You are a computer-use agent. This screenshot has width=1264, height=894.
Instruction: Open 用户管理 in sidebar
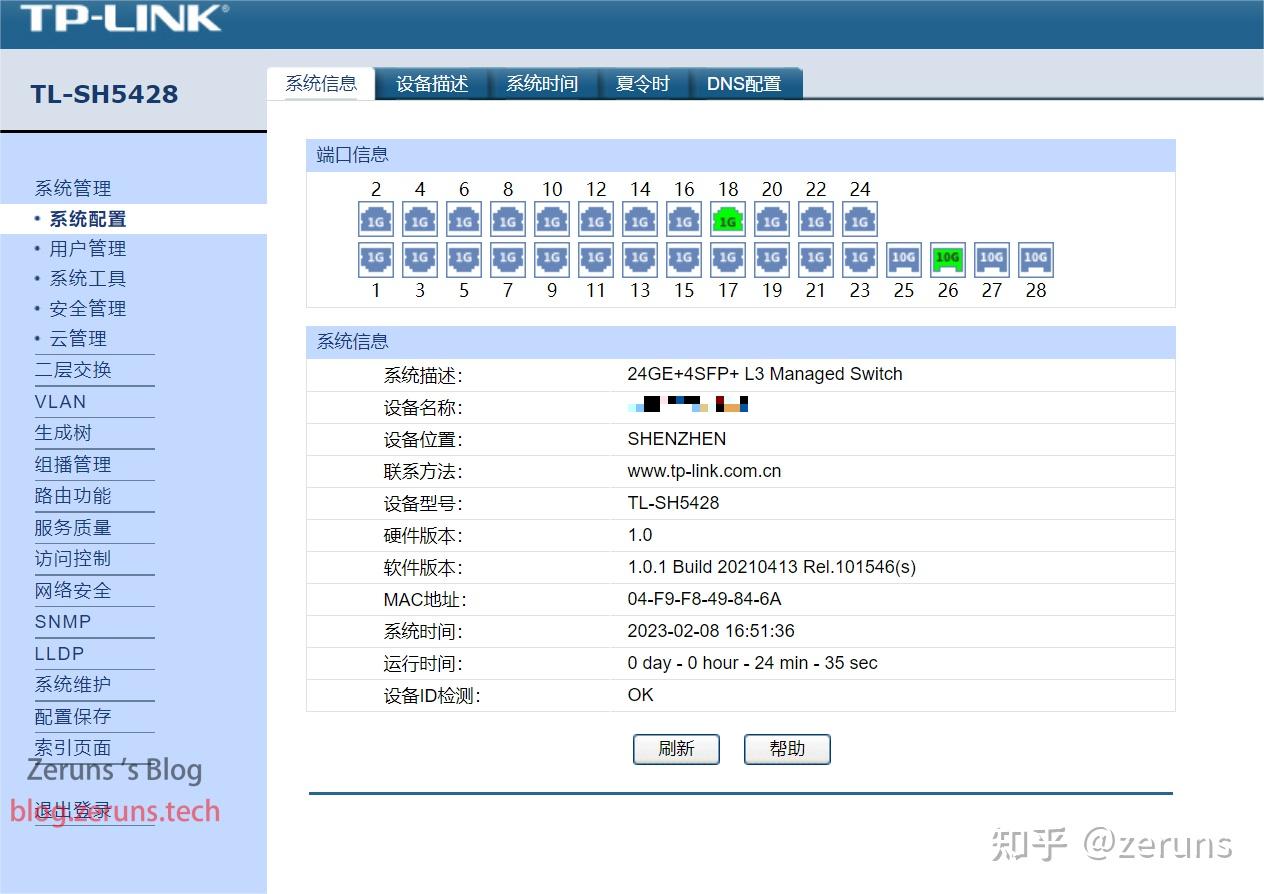(88, 249)
